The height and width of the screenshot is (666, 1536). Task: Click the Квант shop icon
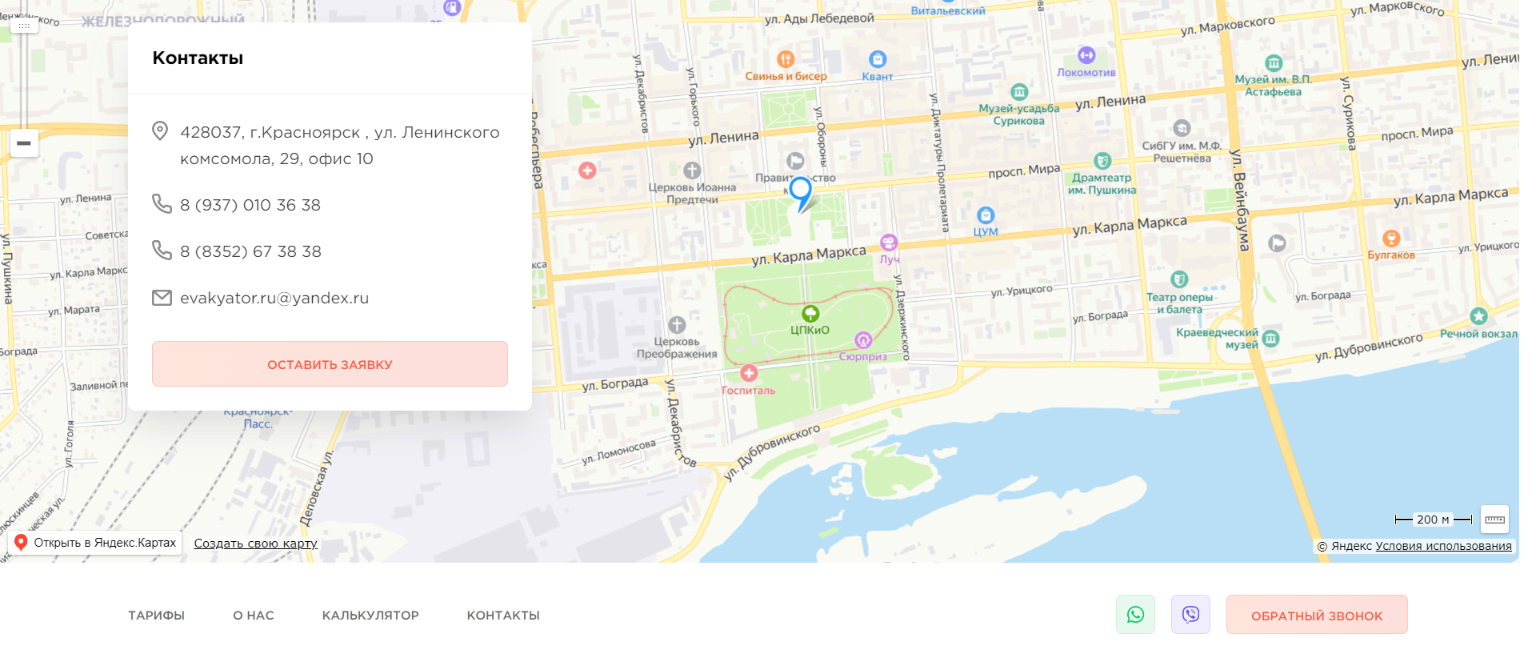[x=878, y=59]
